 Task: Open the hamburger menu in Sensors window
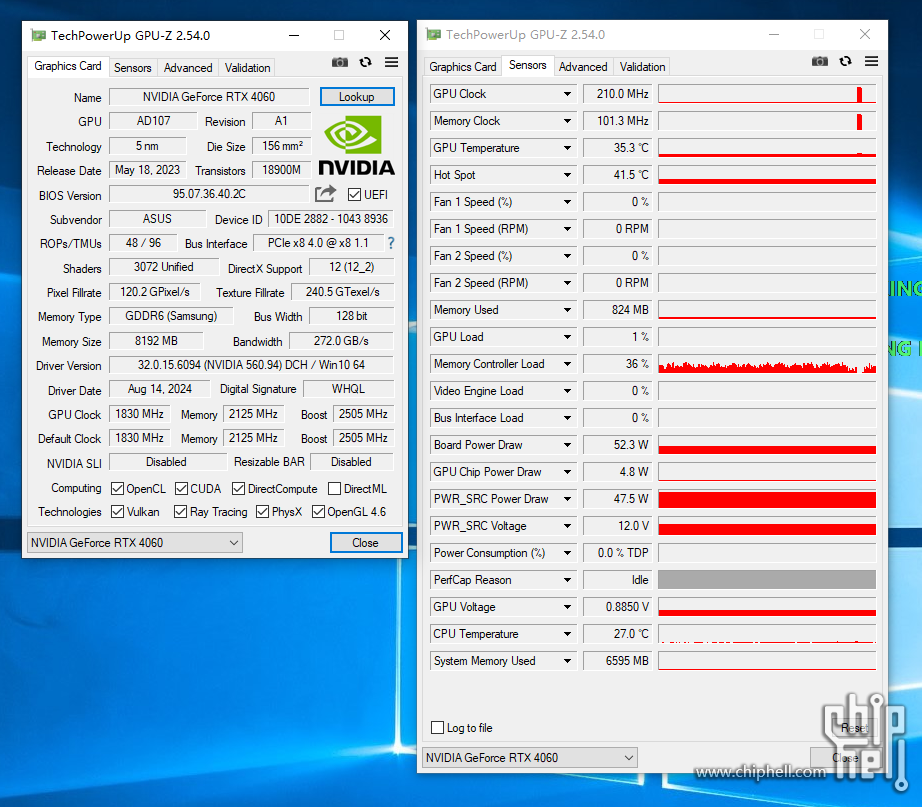coord(871,61)
